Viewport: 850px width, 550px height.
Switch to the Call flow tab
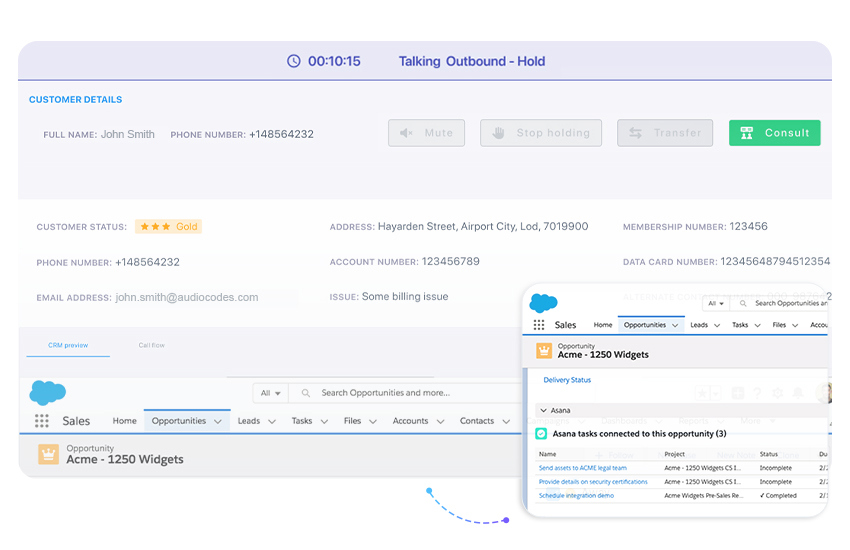pyautogui.click(x=151, y=345)
